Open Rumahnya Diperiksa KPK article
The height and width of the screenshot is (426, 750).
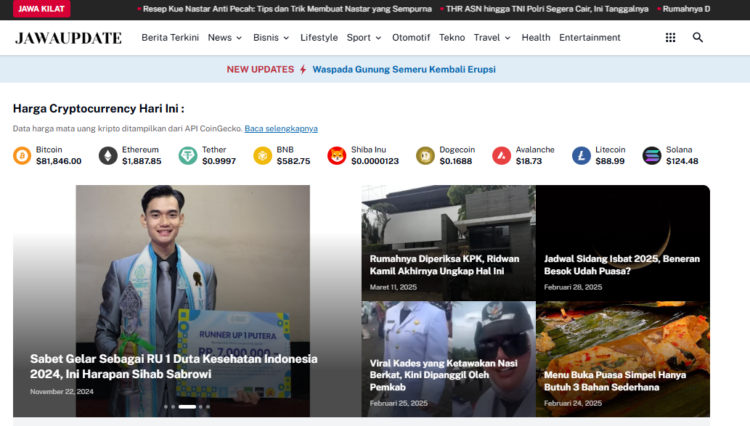[444, 265]
